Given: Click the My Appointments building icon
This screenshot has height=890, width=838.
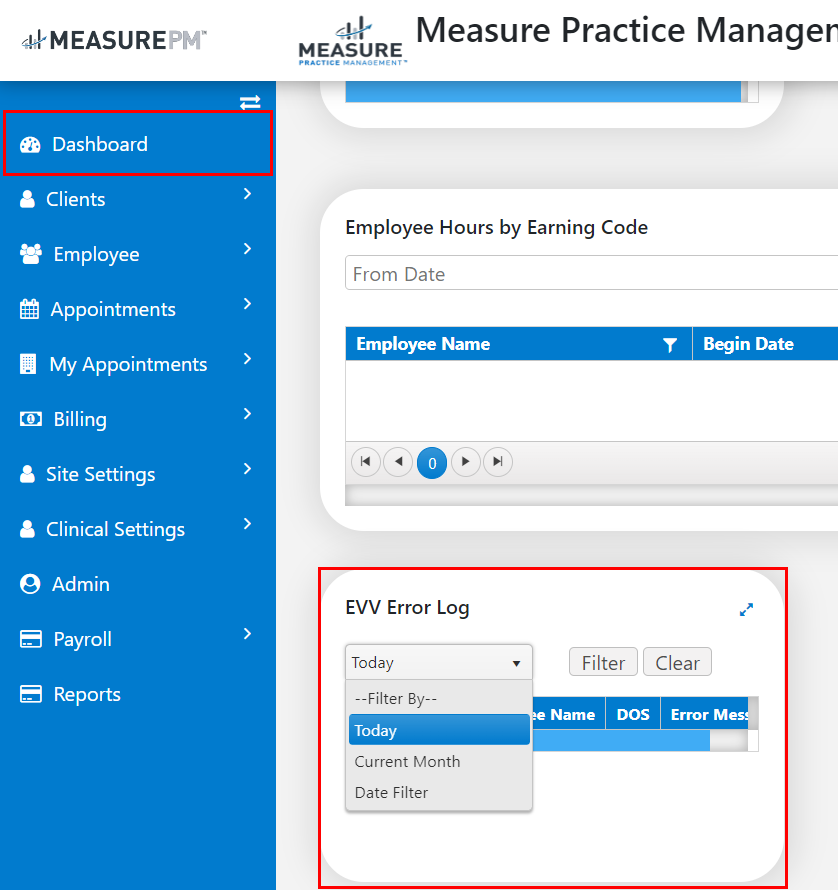Looking at the screenshot, I should coord(28,364).
